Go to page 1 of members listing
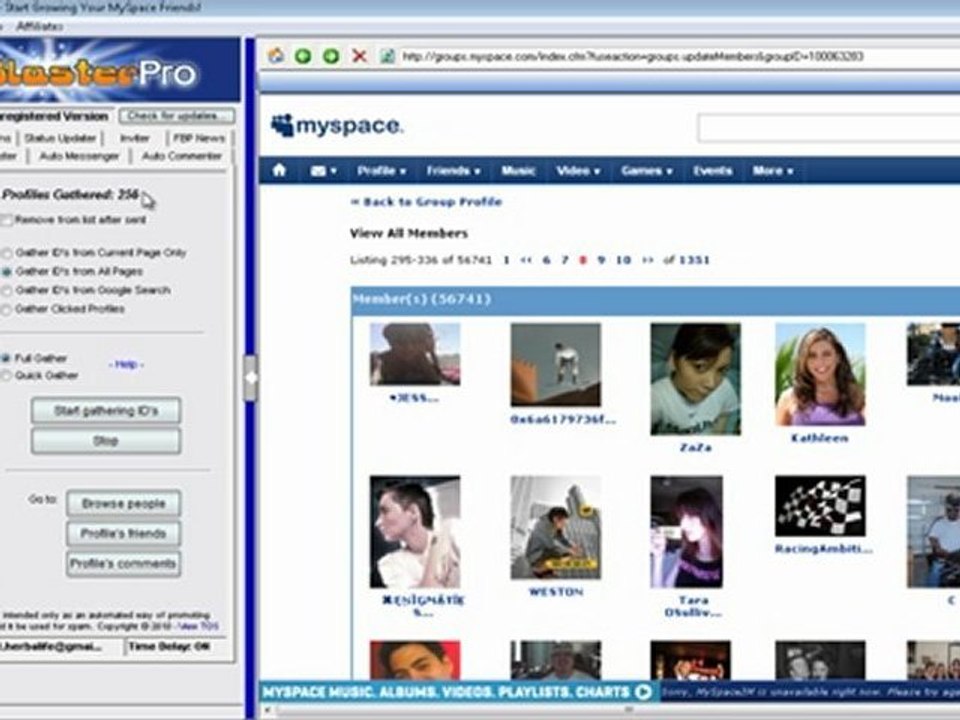960x720 pixels. [x=506, y=260]
